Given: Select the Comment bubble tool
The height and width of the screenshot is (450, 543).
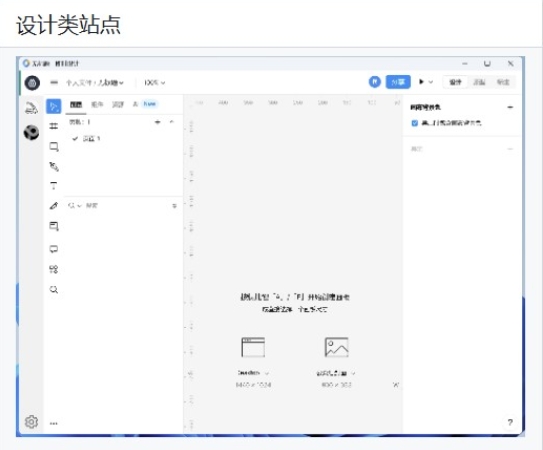Looking at the screenshot, I should click(54, 249).
